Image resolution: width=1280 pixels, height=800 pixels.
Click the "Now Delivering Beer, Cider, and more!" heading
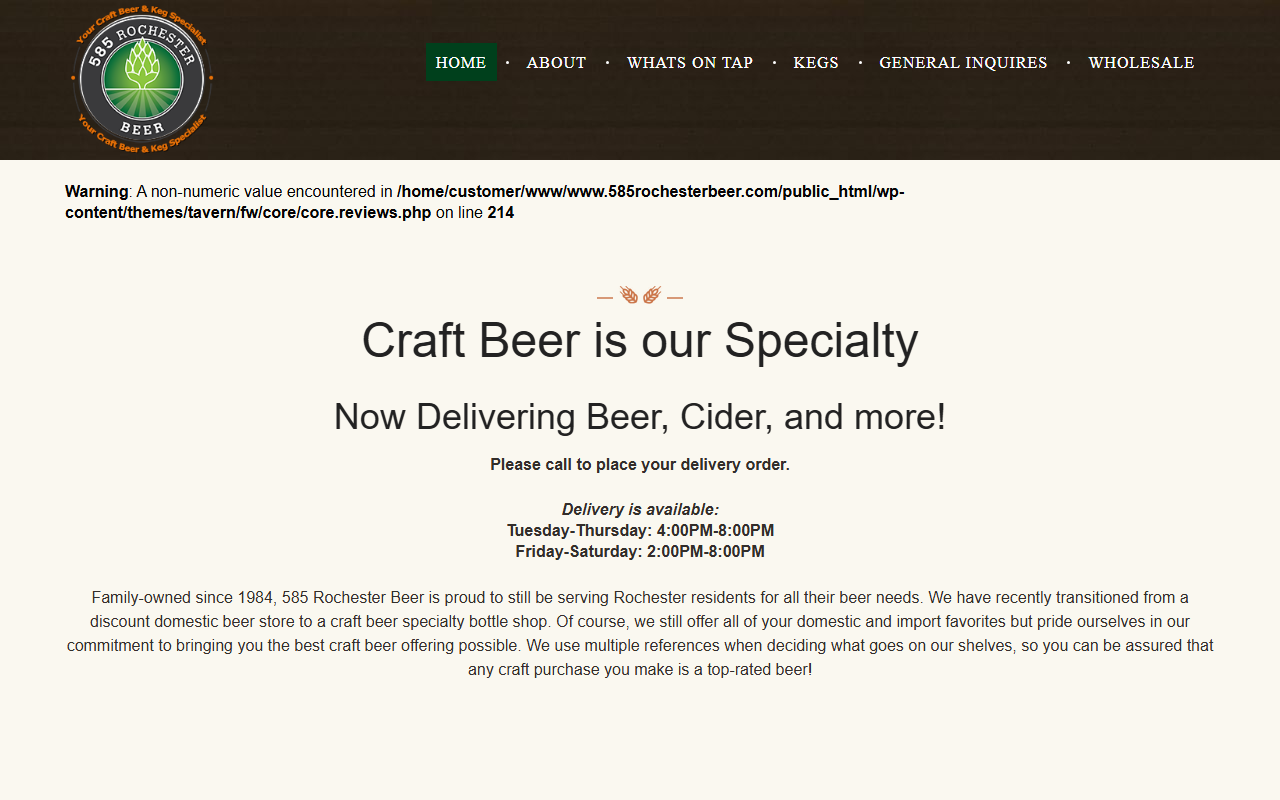coord(640,417)
